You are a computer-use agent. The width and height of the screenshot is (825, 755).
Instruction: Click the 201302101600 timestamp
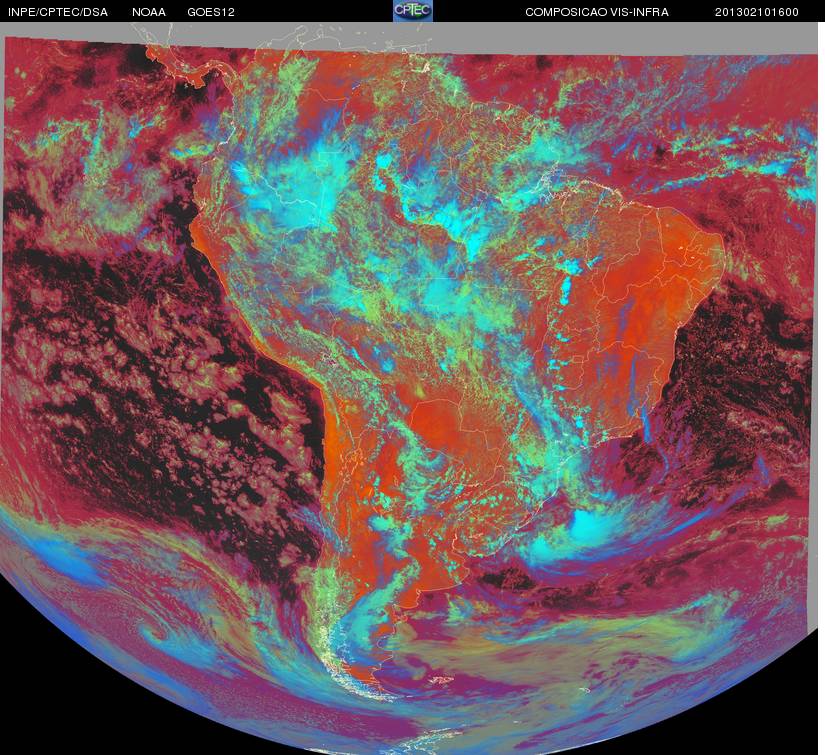click(757, 12)
